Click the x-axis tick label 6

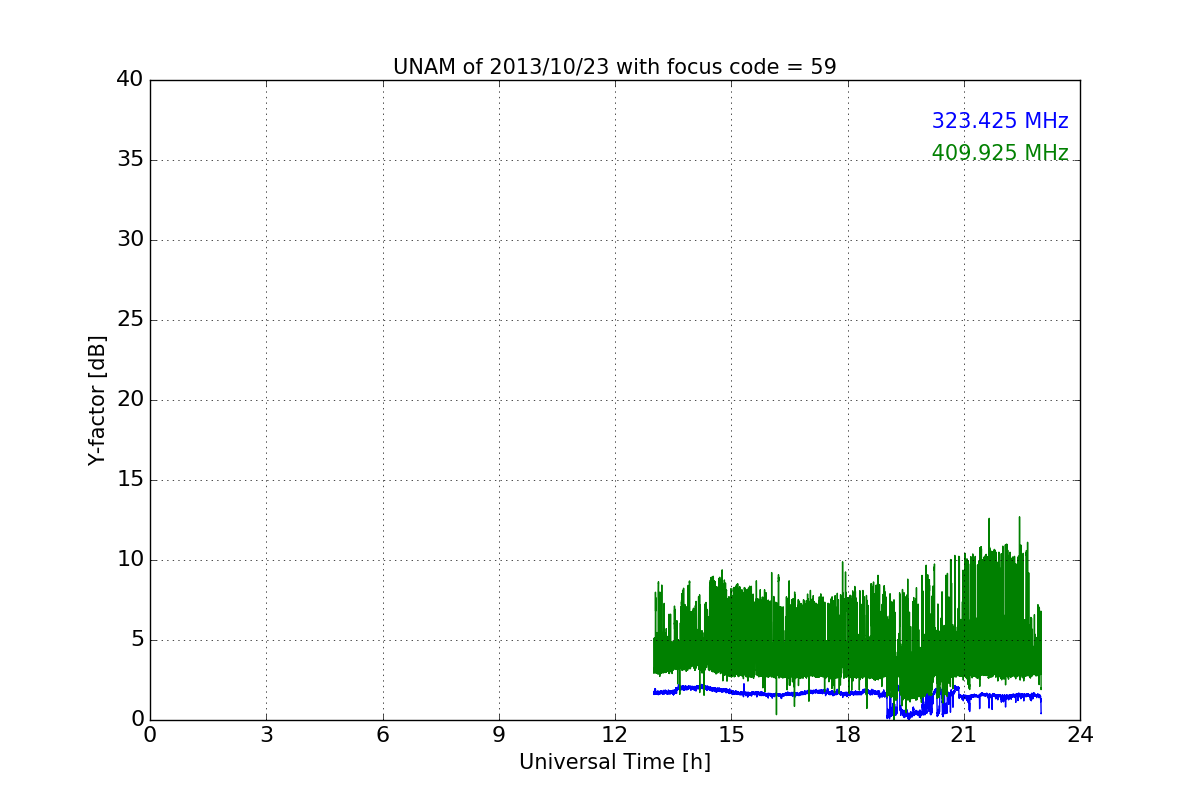pyautogui.click(x=382, y=735)
